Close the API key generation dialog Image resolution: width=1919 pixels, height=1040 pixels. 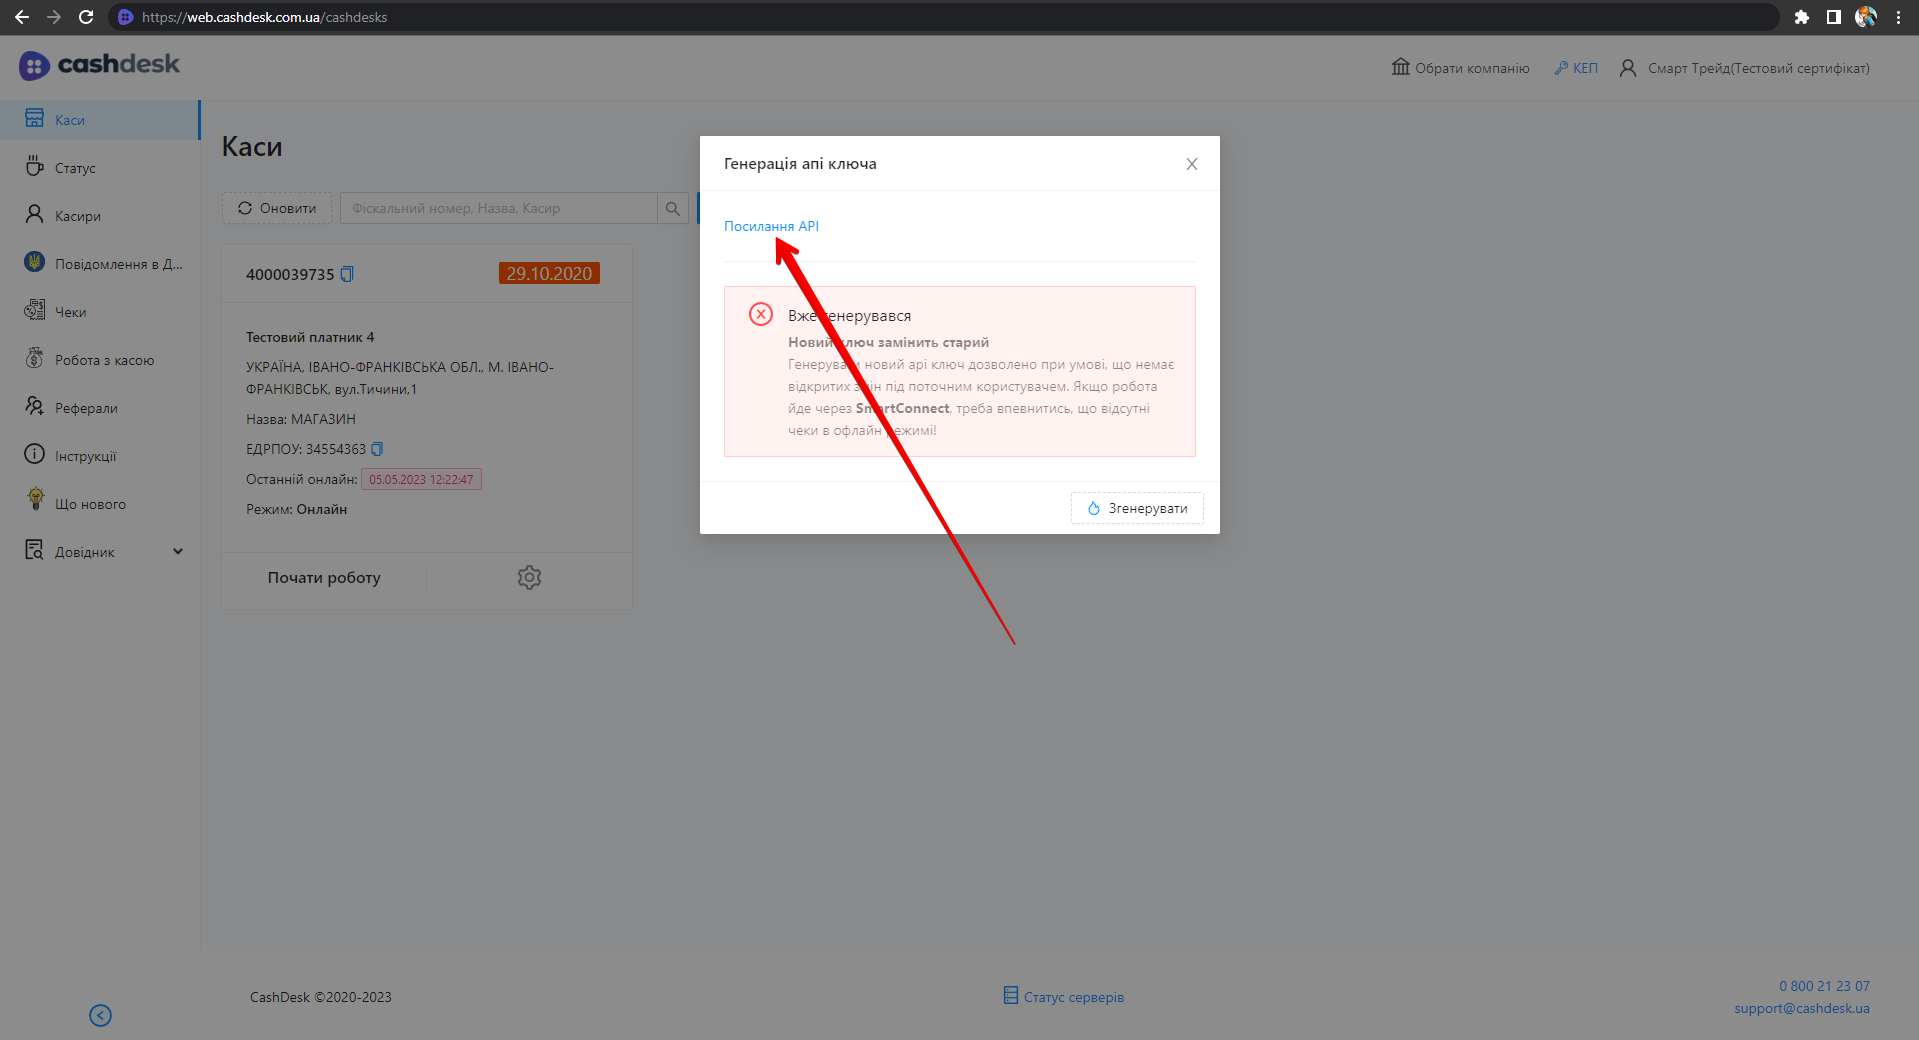click(1191, 164)
